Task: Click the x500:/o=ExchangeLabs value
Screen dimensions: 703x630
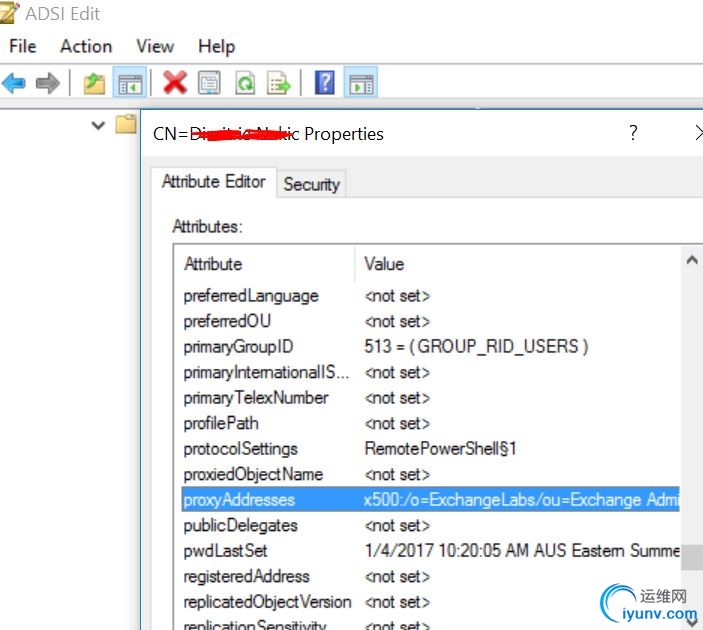Action: (522, 500)
